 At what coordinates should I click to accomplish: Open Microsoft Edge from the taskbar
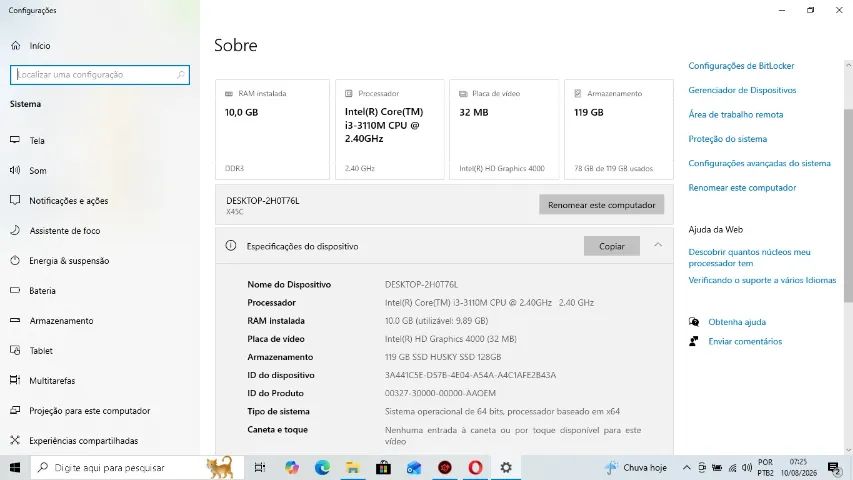322,467
